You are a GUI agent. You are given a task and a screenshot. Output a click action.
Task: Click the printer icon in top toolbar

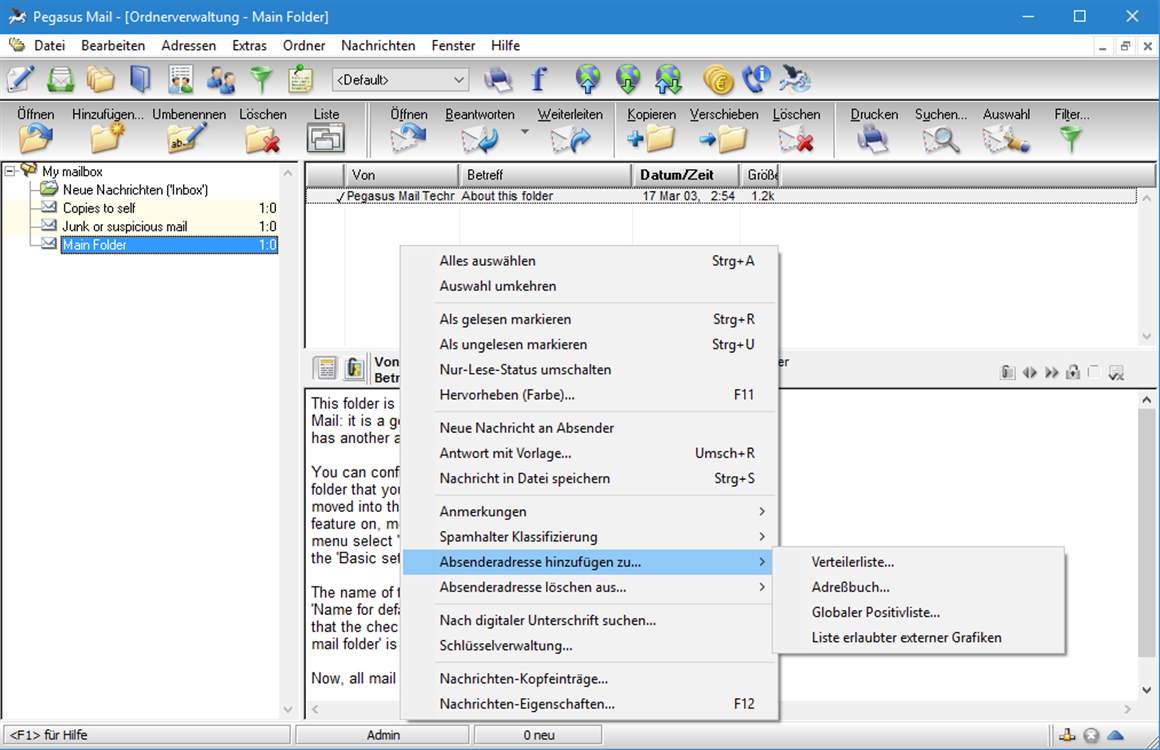click(x=498, y=79)
